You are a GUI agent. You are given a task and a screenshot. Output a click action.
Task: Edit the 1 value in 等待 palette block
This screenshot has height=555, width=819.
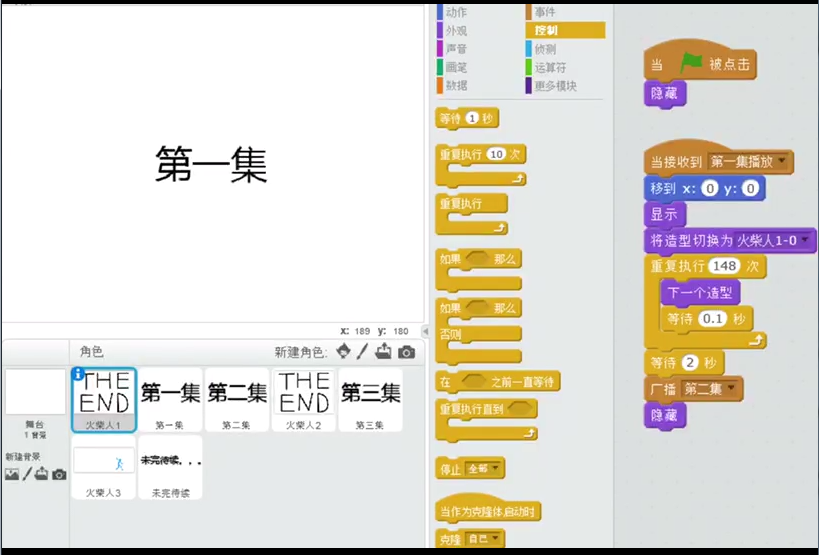click(x=472, y=119)
